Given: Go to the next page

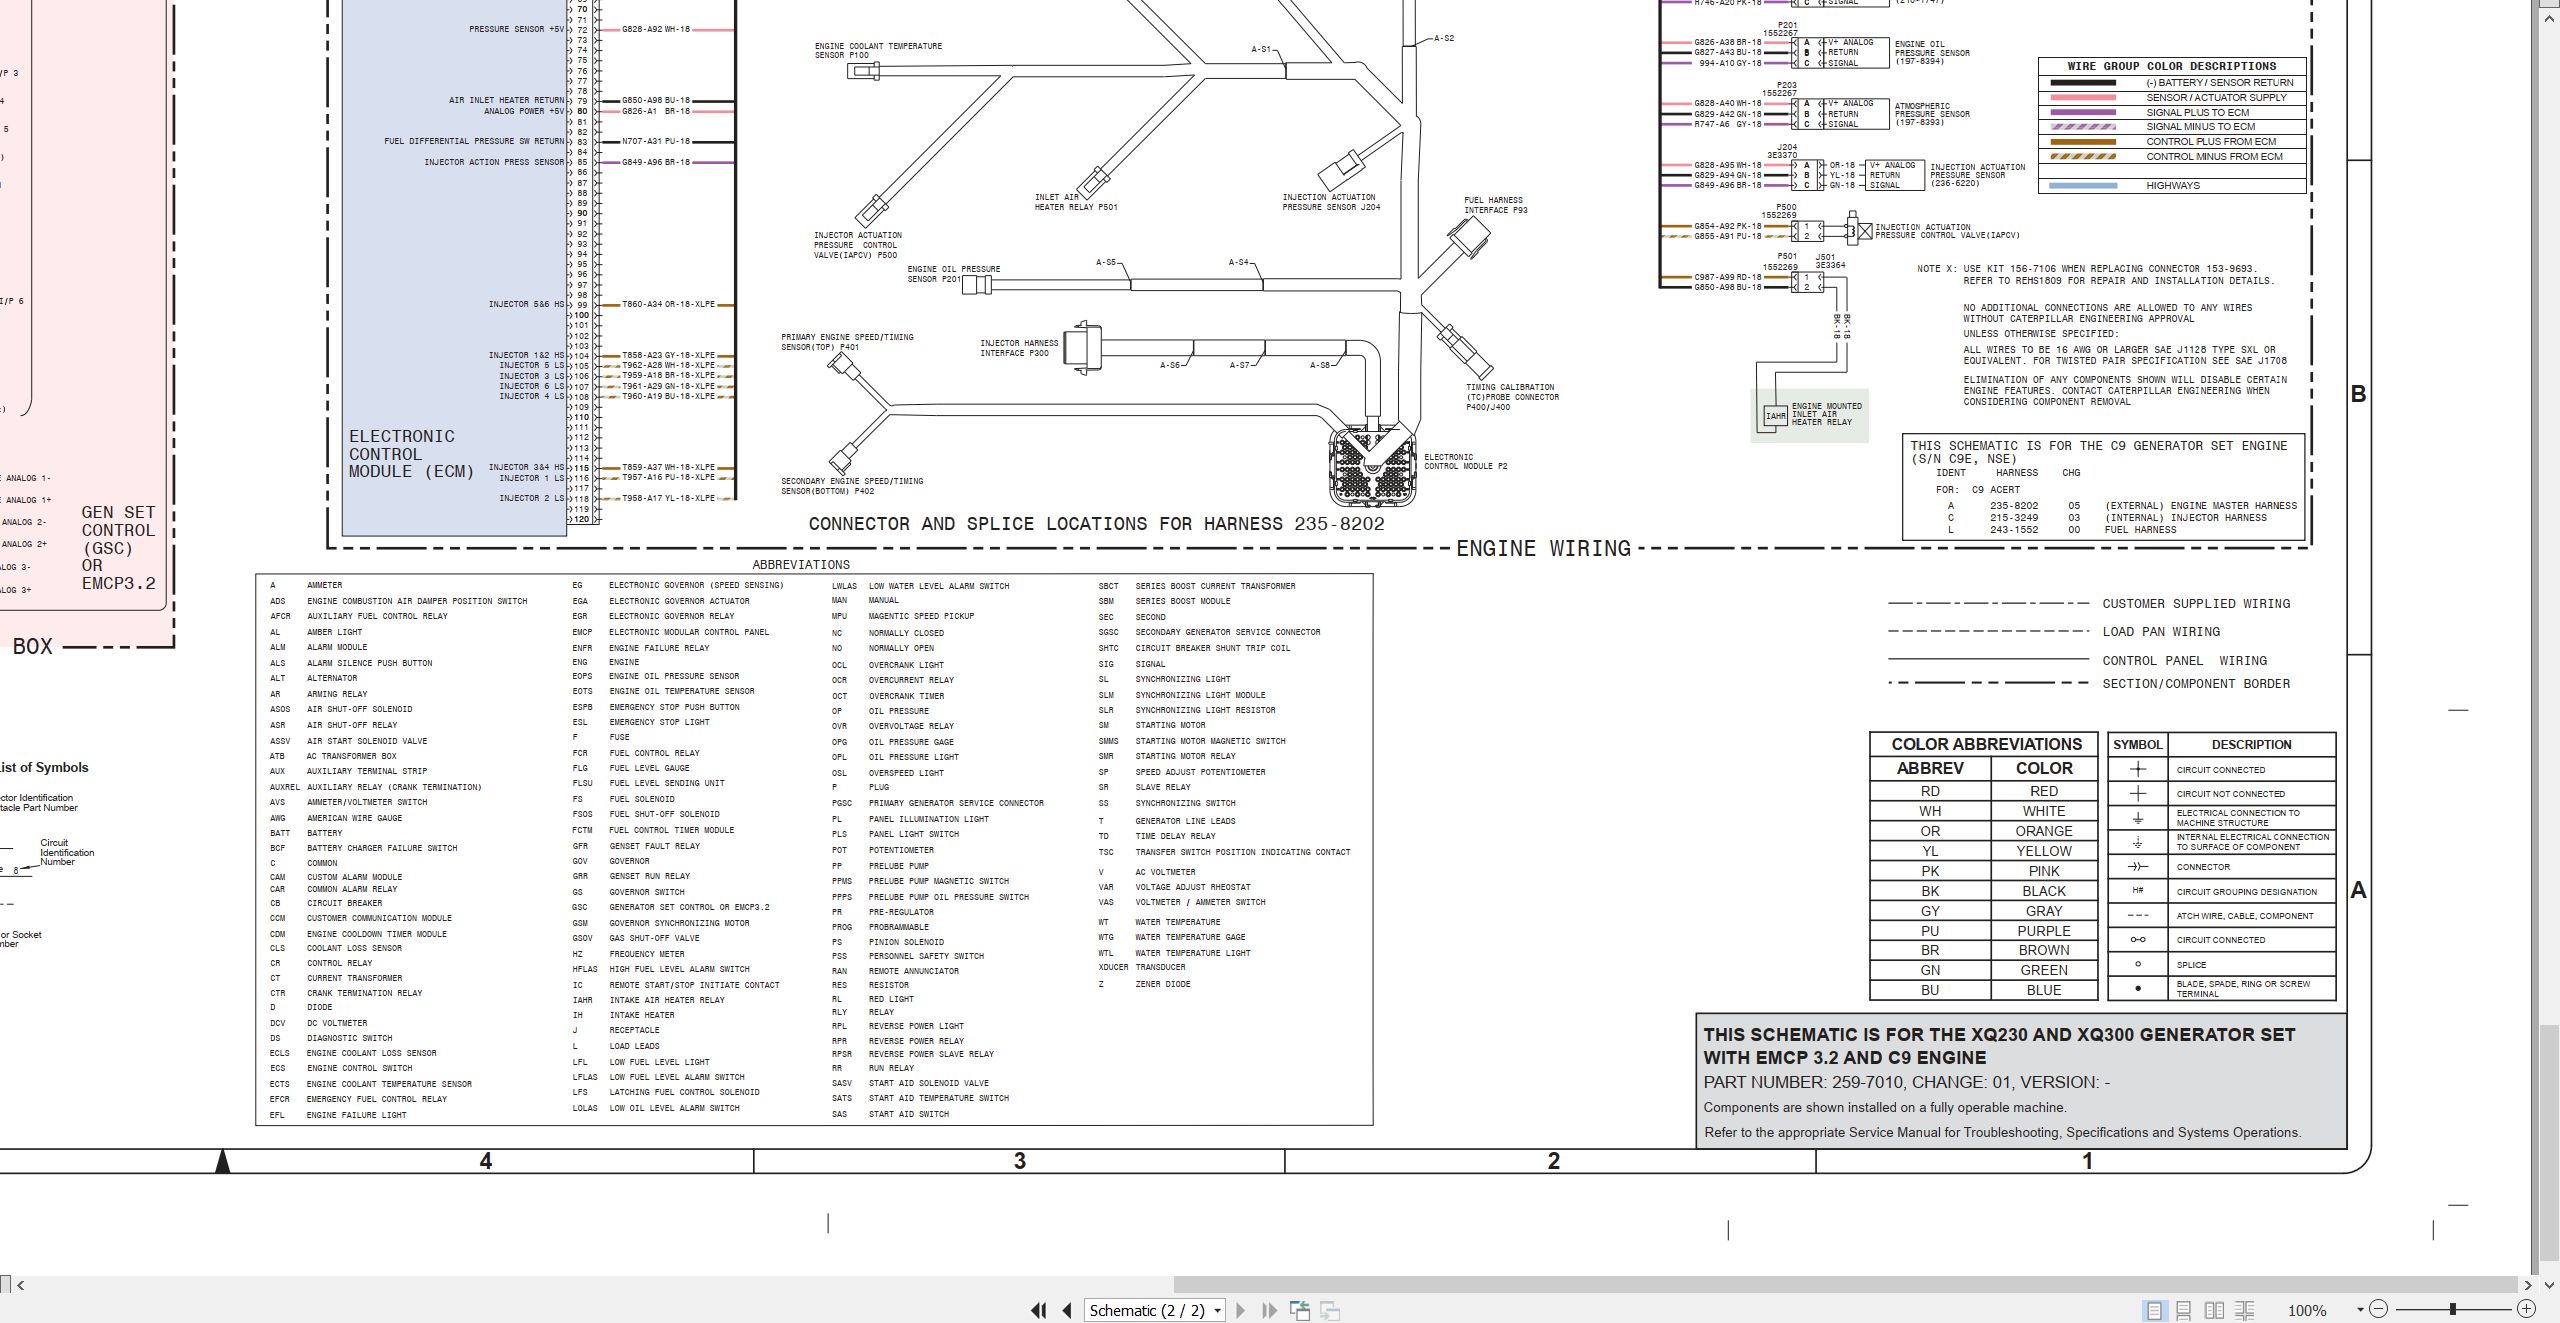Looking at the screenshot, I should click(1241, 1310).
